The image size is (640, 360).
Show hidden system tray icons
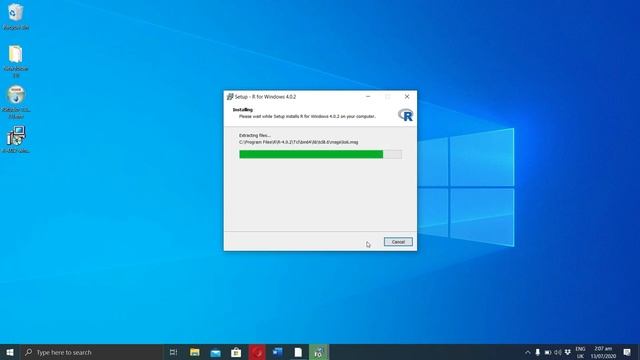coord(527,352)
